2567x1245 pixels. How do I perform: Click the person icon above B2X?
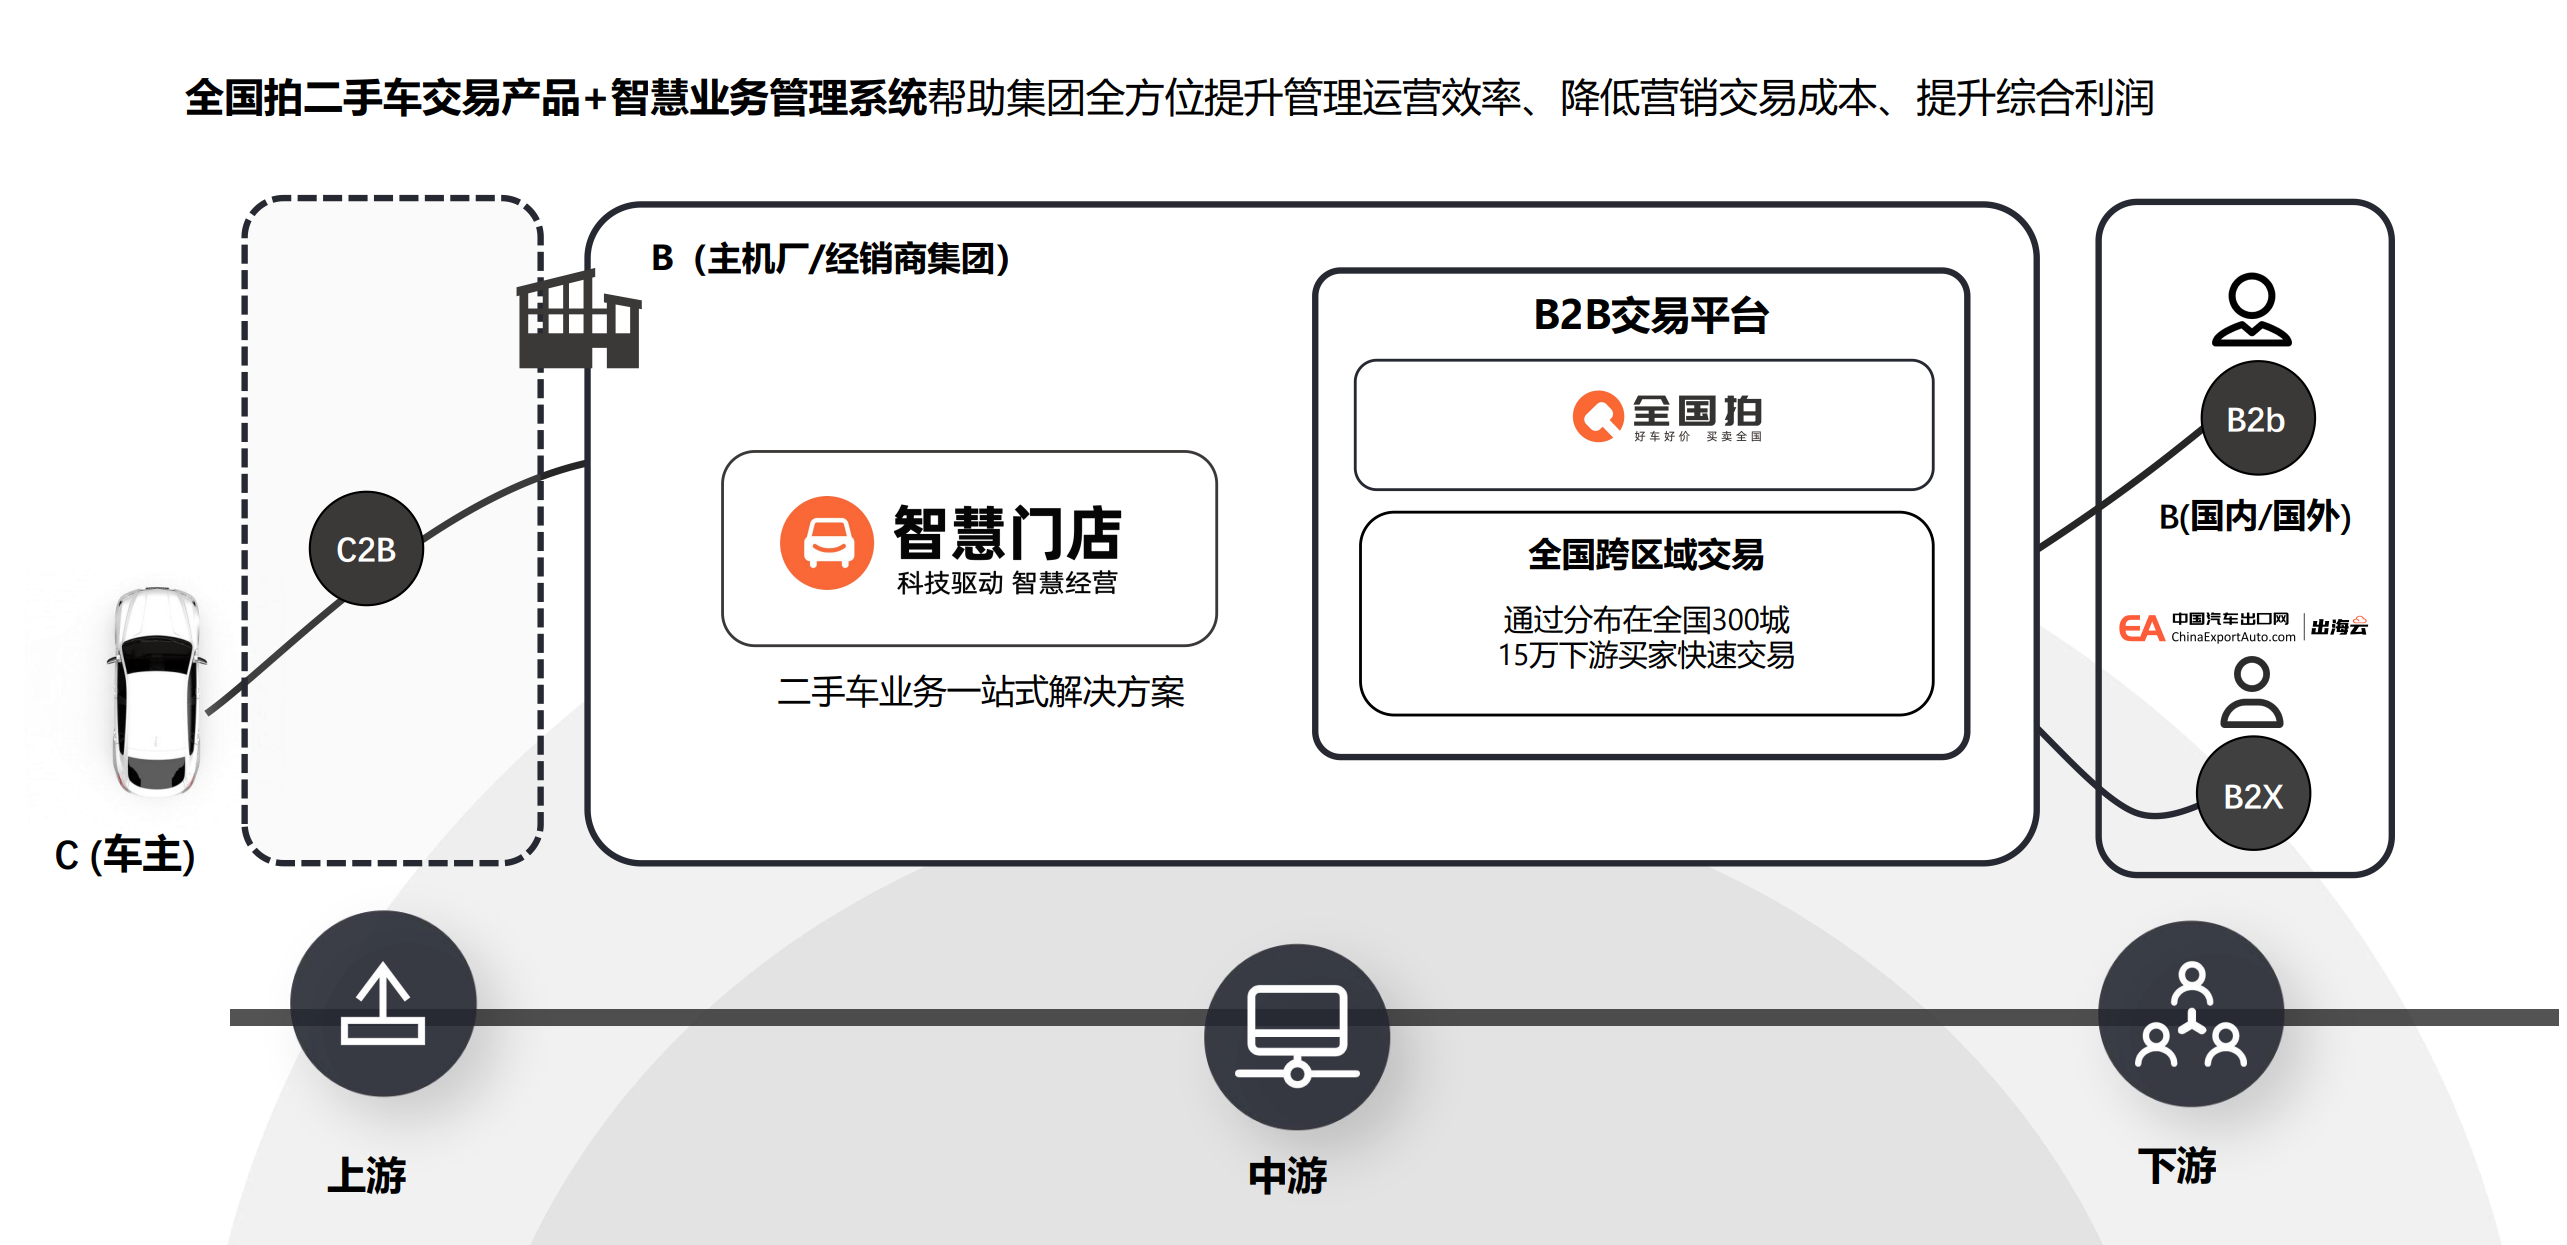click(x=2251, y=692)
